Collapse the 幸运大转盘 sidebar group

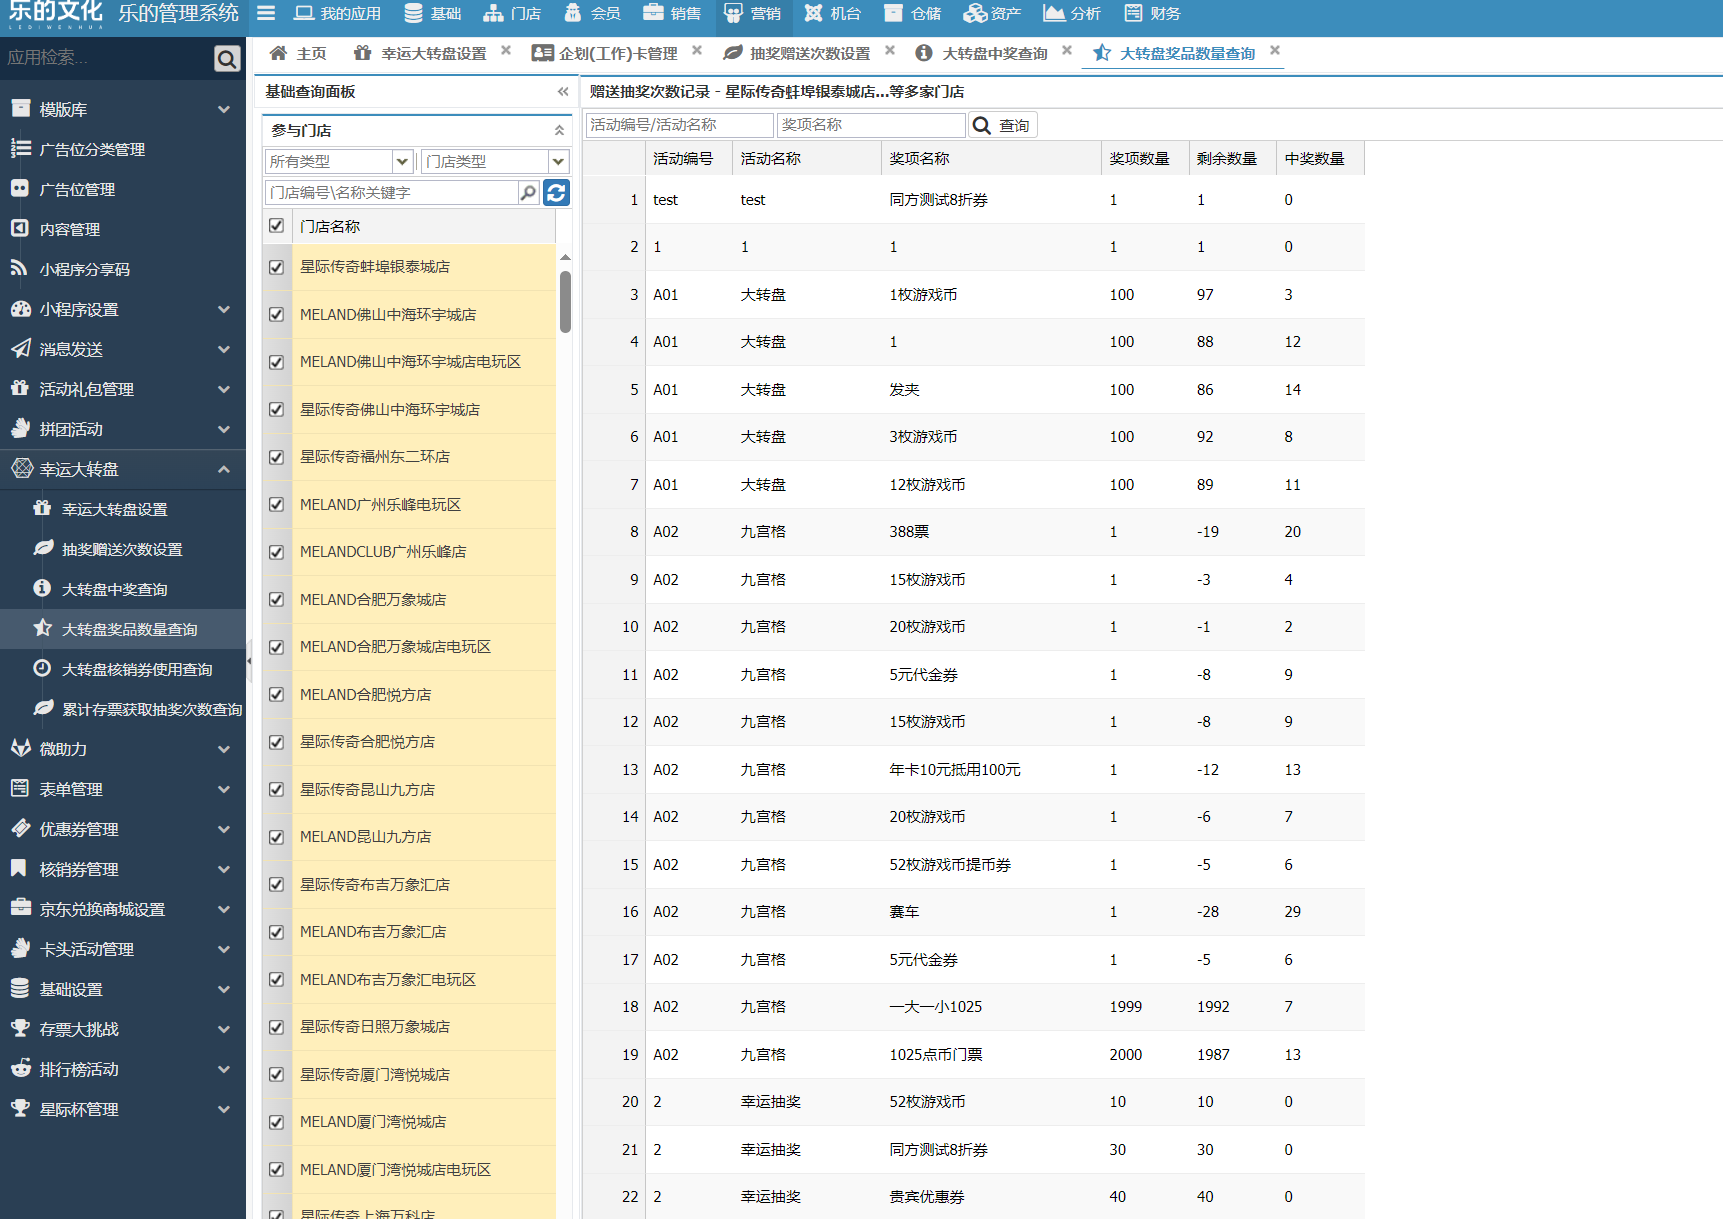pos(224,469)
